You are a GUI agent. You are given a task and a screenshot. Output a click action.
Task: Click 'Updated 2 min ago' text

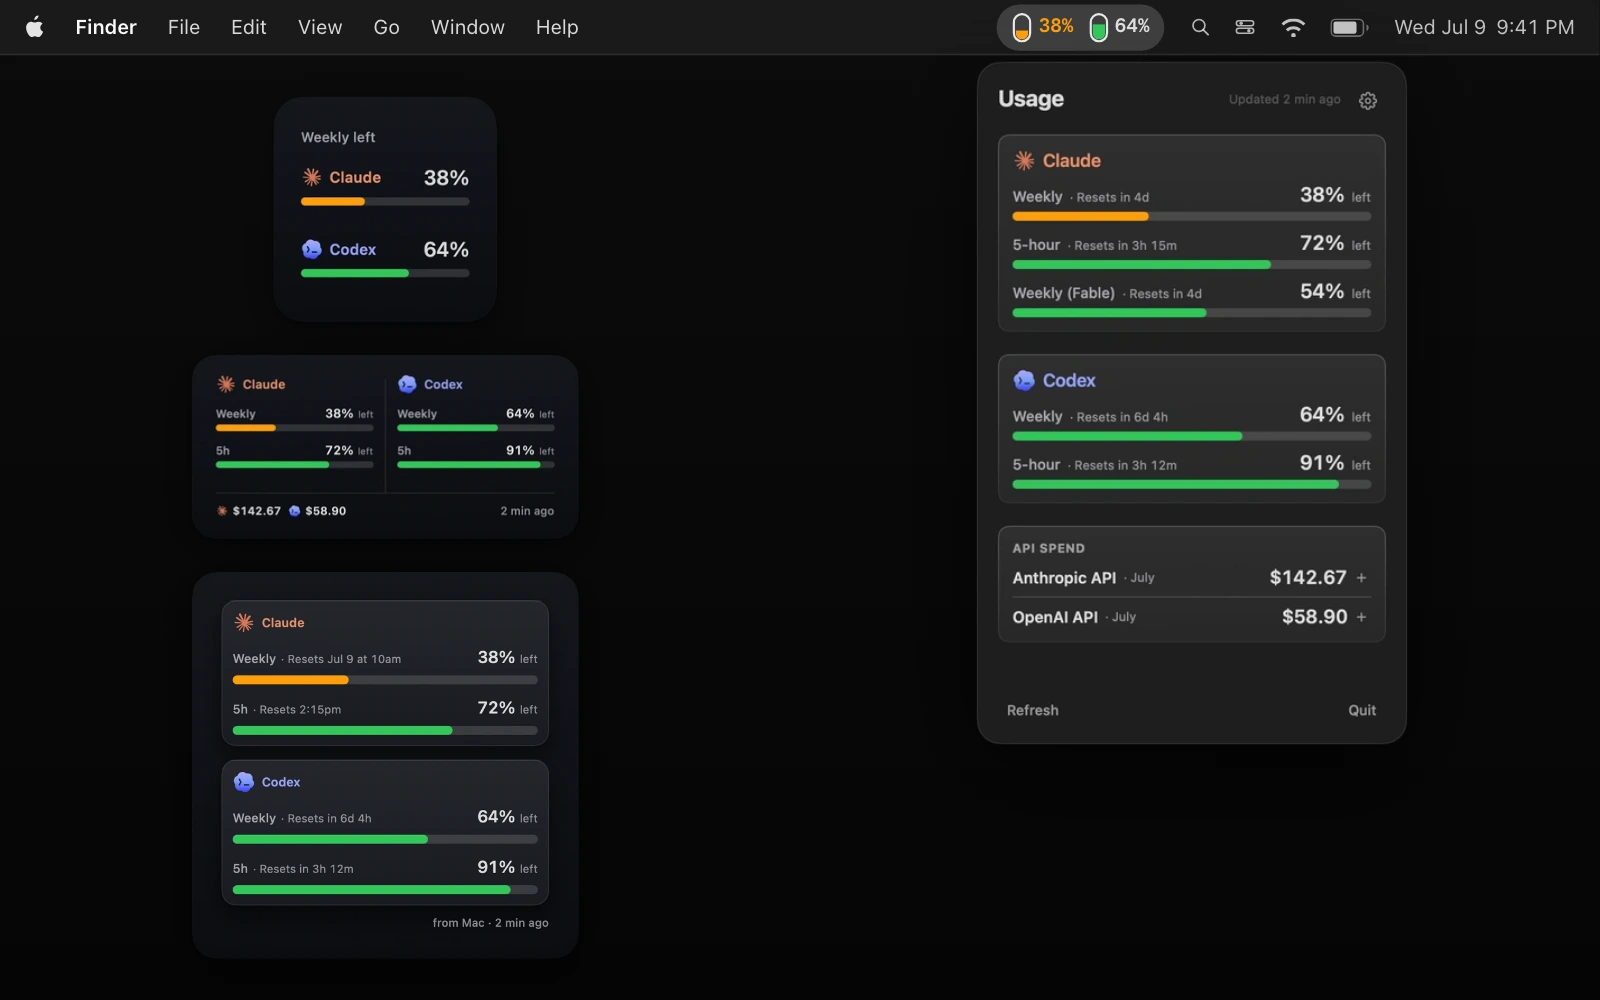coord(1285,99)
